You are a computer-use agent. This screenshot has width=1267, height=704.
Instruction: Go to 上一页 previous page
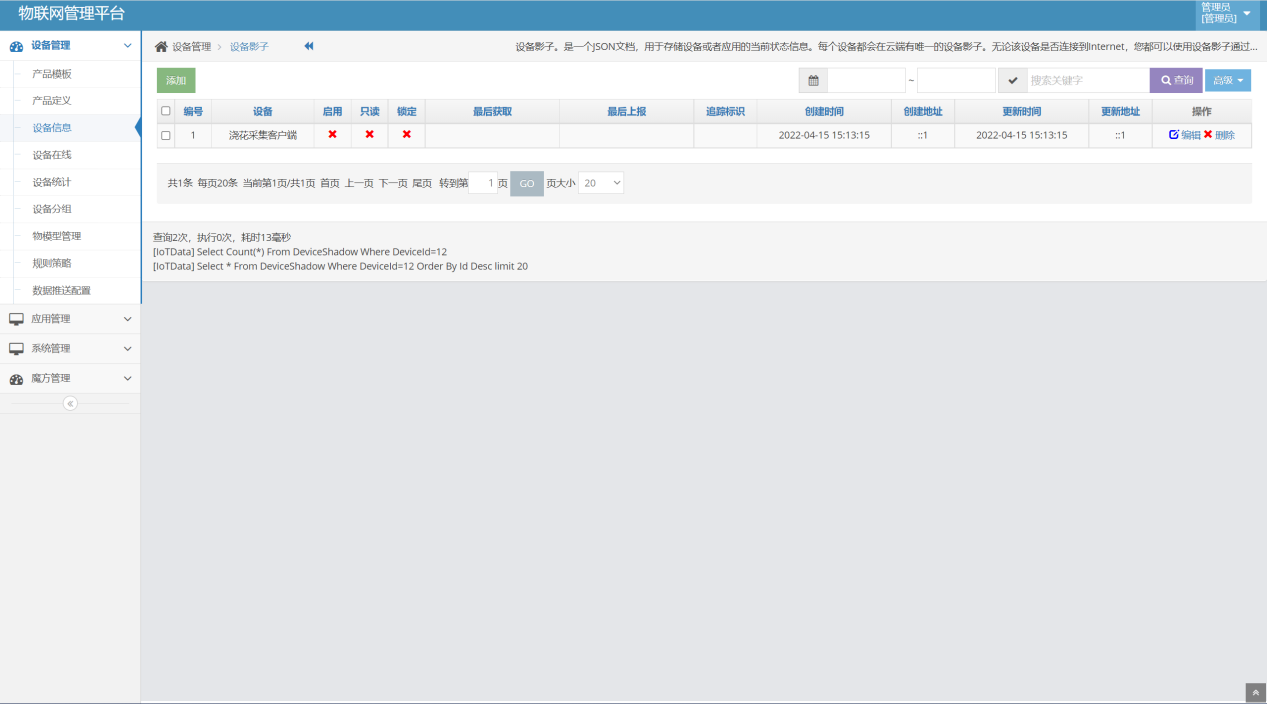[x=359, y=183]
